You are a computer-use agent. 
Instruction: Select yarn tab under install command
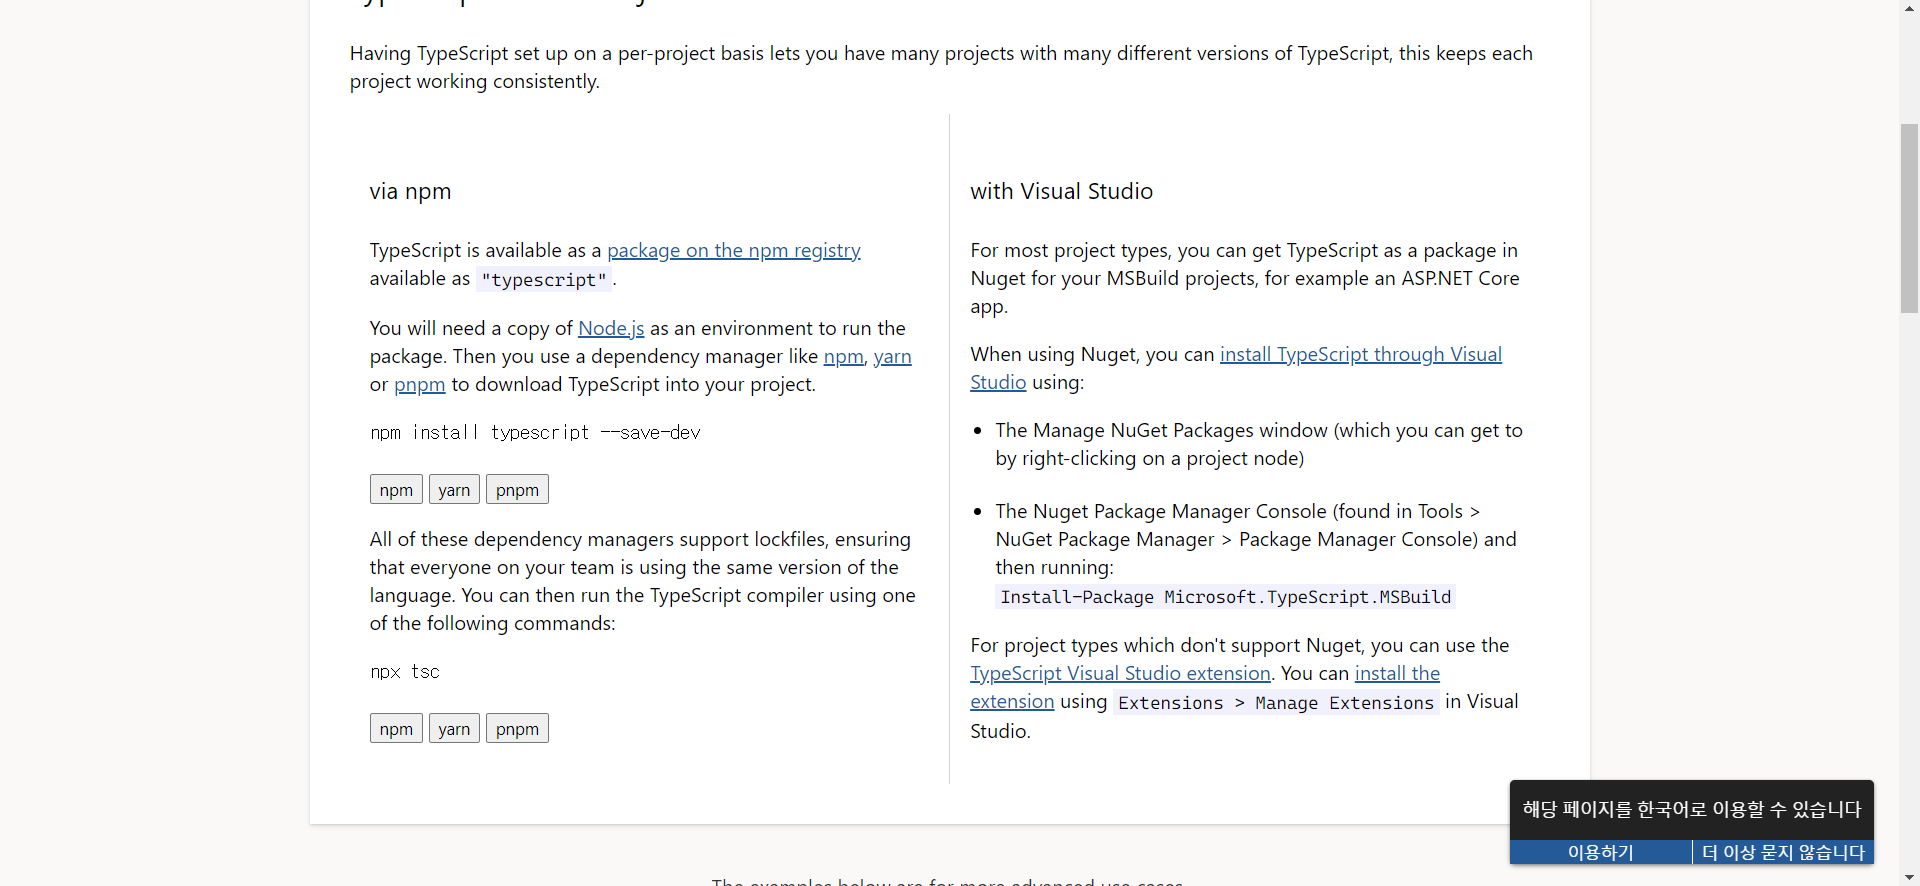click(454, 489)
